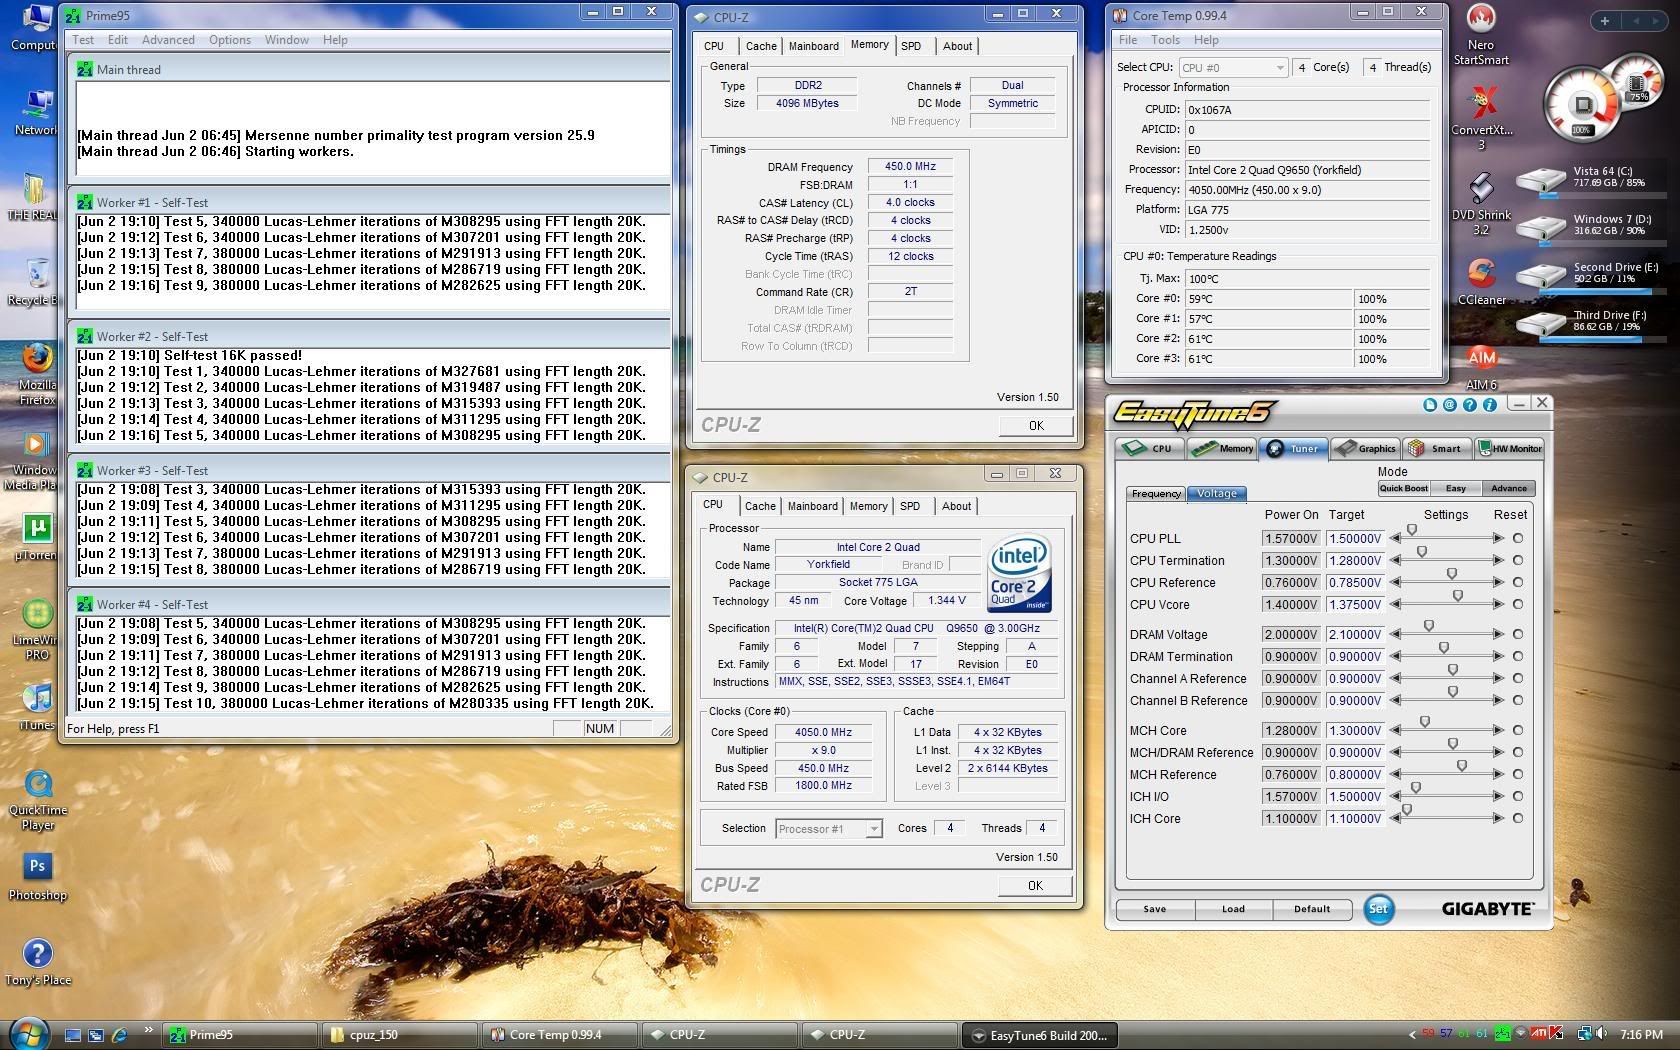Toggle the ICH I/O reset radio button
The width and height of the screenshot is (1680, 1050).
click(x=1518, y=796)
